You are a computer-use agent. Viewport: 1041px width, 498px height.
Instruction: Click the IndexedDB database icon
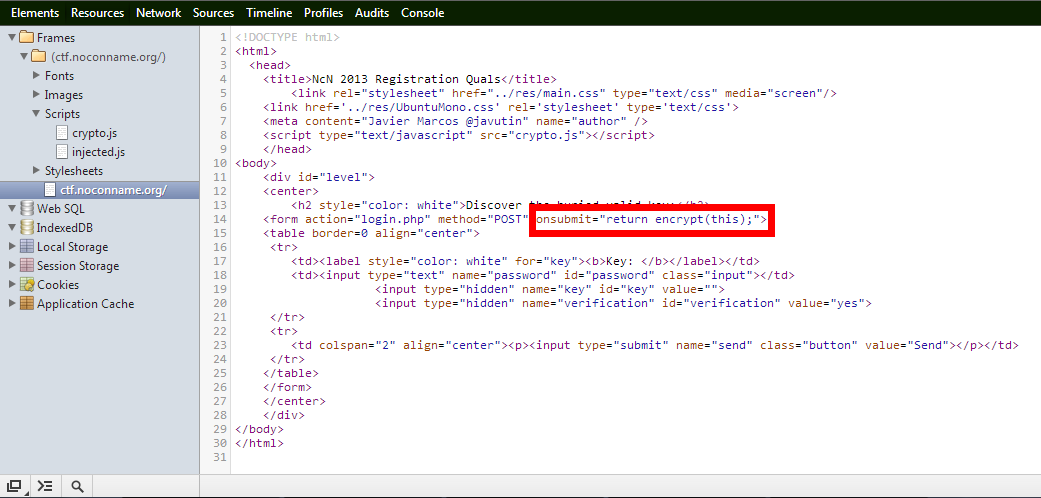(27, 228)
